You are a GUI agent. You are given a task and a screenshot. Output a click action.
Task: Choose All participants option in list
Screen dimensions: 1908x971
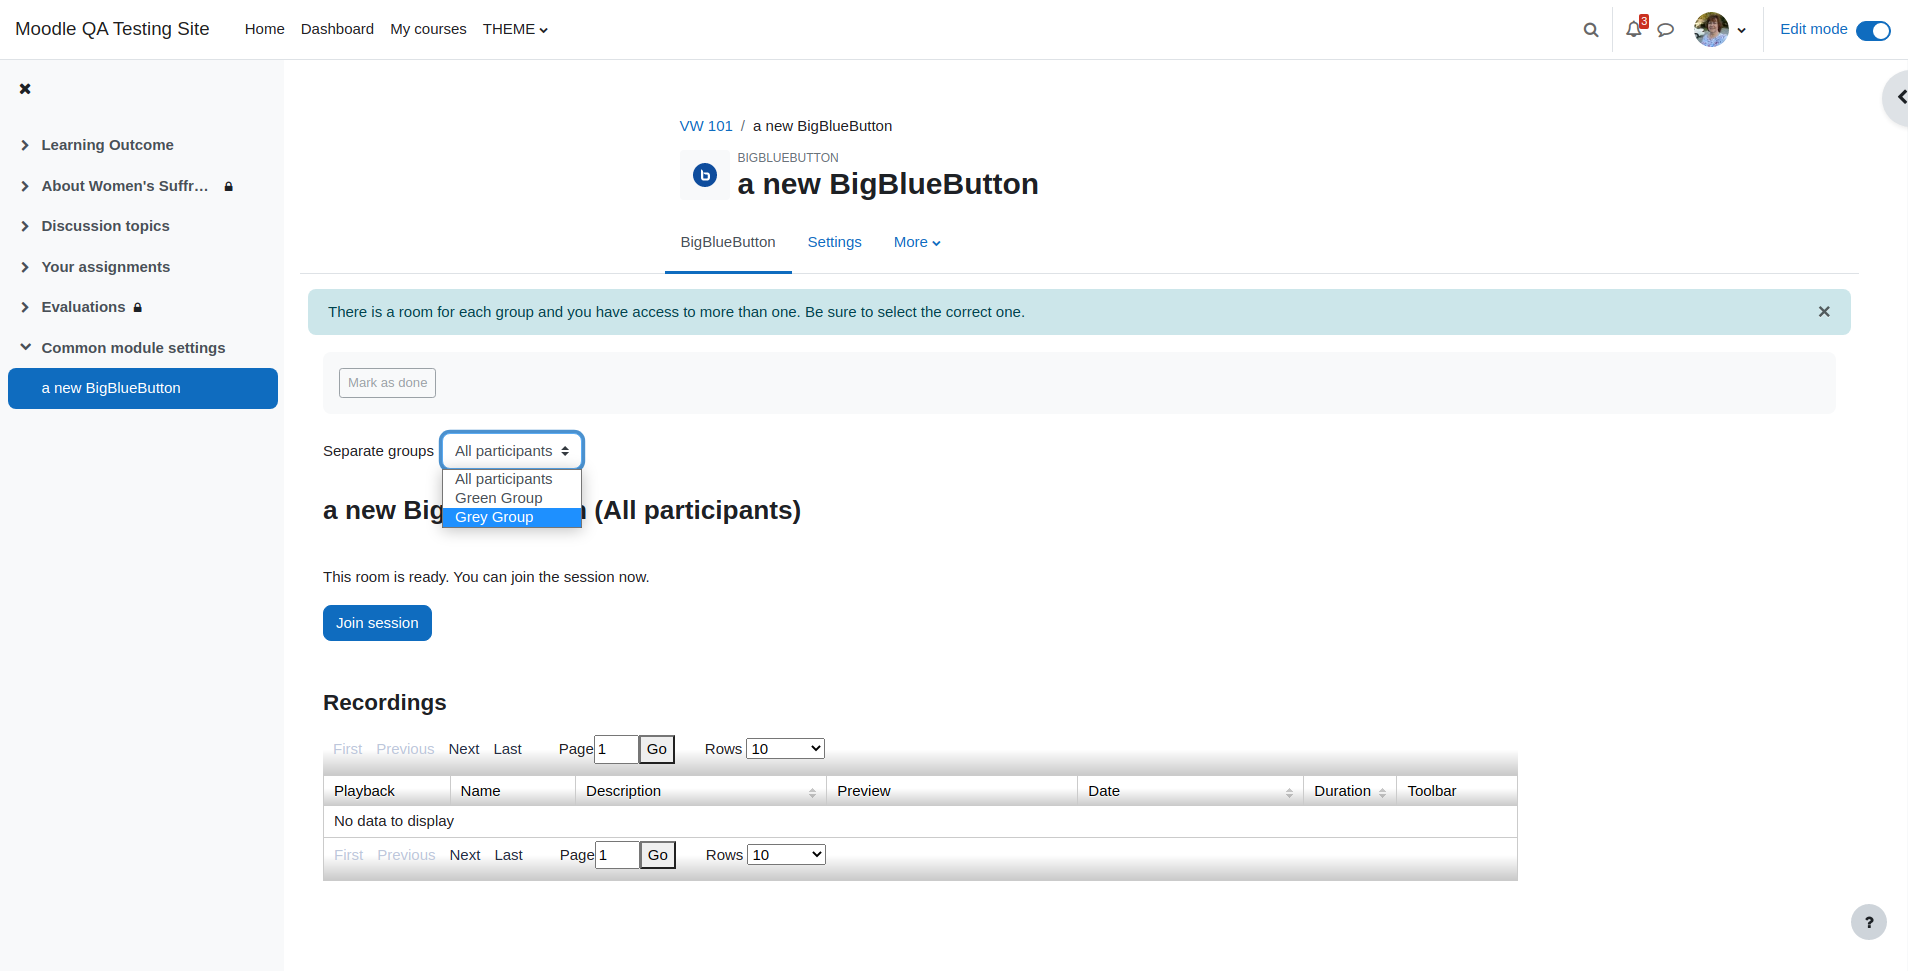click(512, 479)
